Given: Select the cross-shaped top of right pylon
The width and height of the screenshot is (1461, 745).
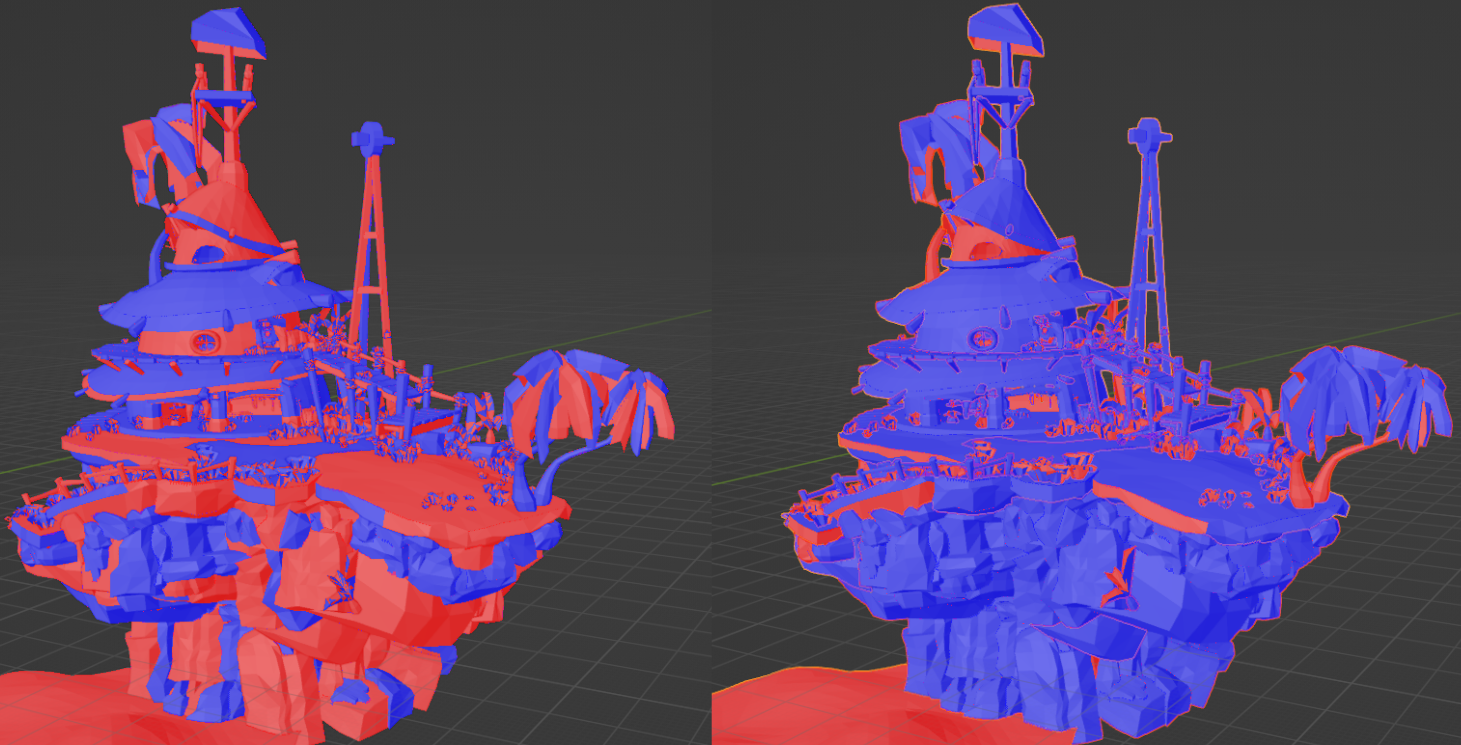Looking at the screenshot, I should point(1147,133).
